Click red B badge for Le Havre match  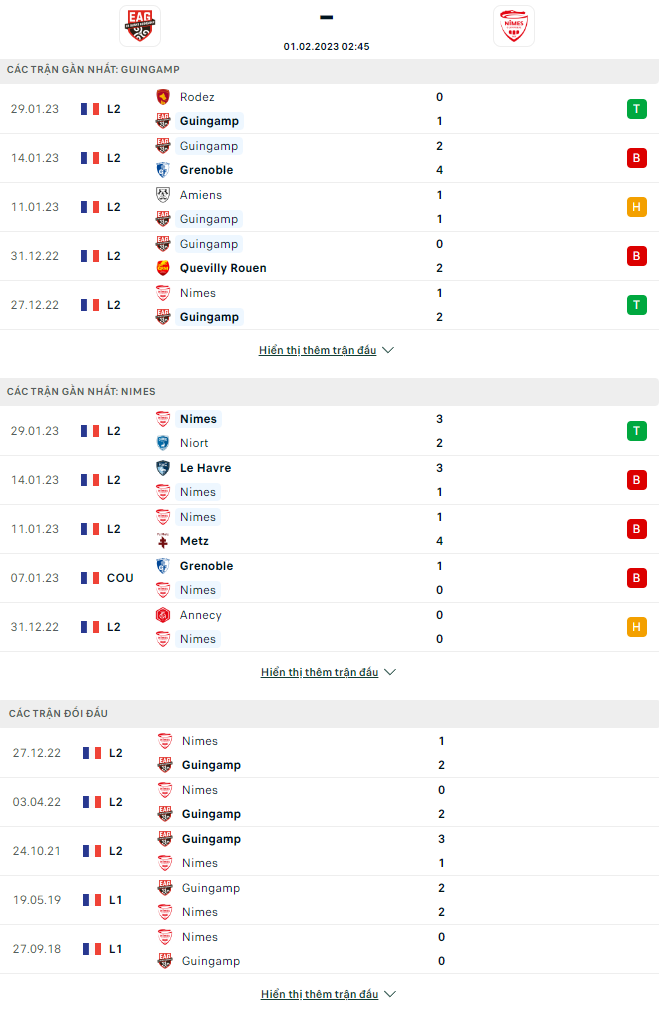coord(636,480)
